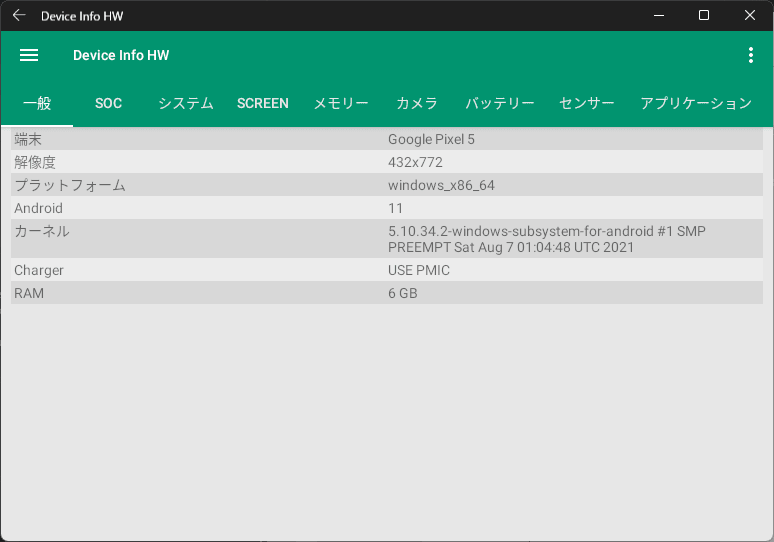Switch to the SOC tab

pos(108,103)
